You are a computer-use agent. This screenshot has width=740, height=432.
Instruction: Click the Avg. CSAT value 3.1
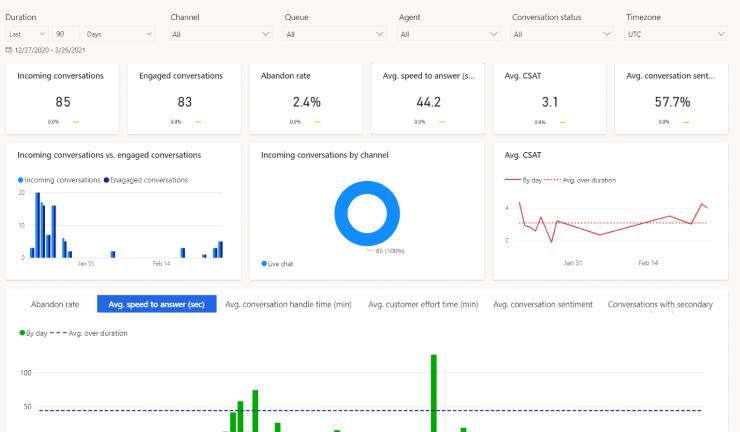550,102
